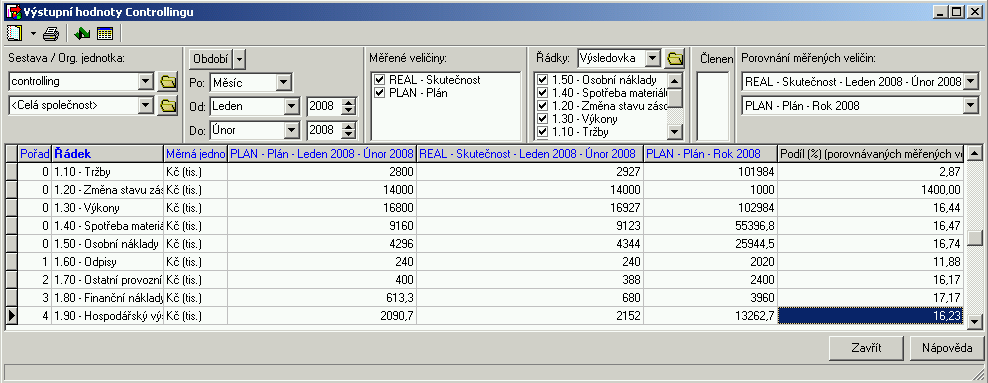Click the Nápověda button
This screenshot has height=383, width=988.
(x=948, y=348)
